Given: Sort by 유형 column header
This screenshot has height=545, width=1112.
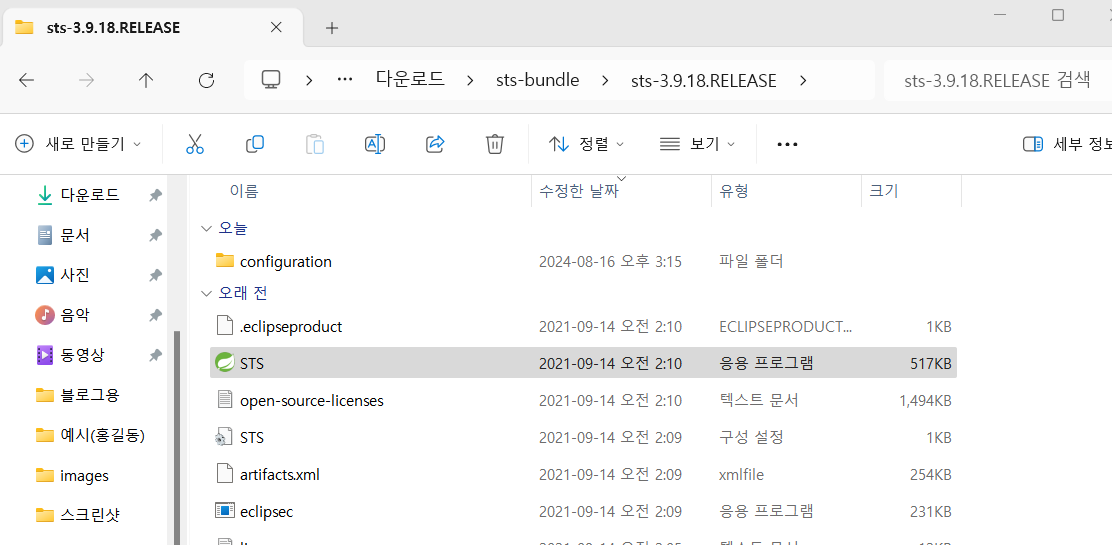Looking at the screenshot, I should (734, 191).
